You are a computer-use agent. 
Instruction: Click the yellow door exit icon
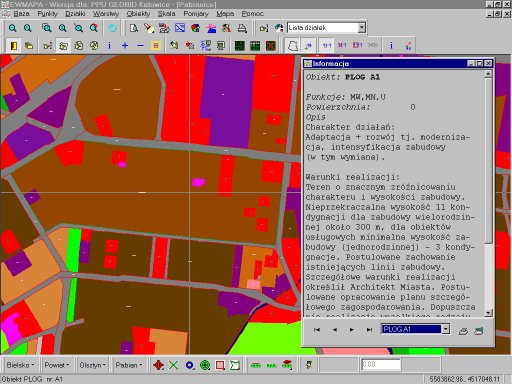pyautogui.click(x=14, y=45)
